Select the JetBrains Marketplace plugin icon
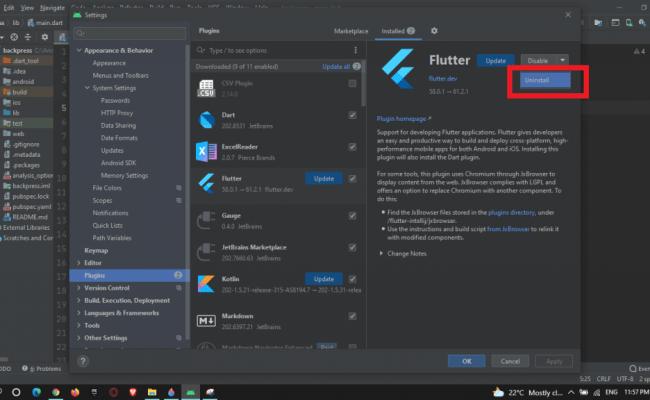 click(206, 252)
